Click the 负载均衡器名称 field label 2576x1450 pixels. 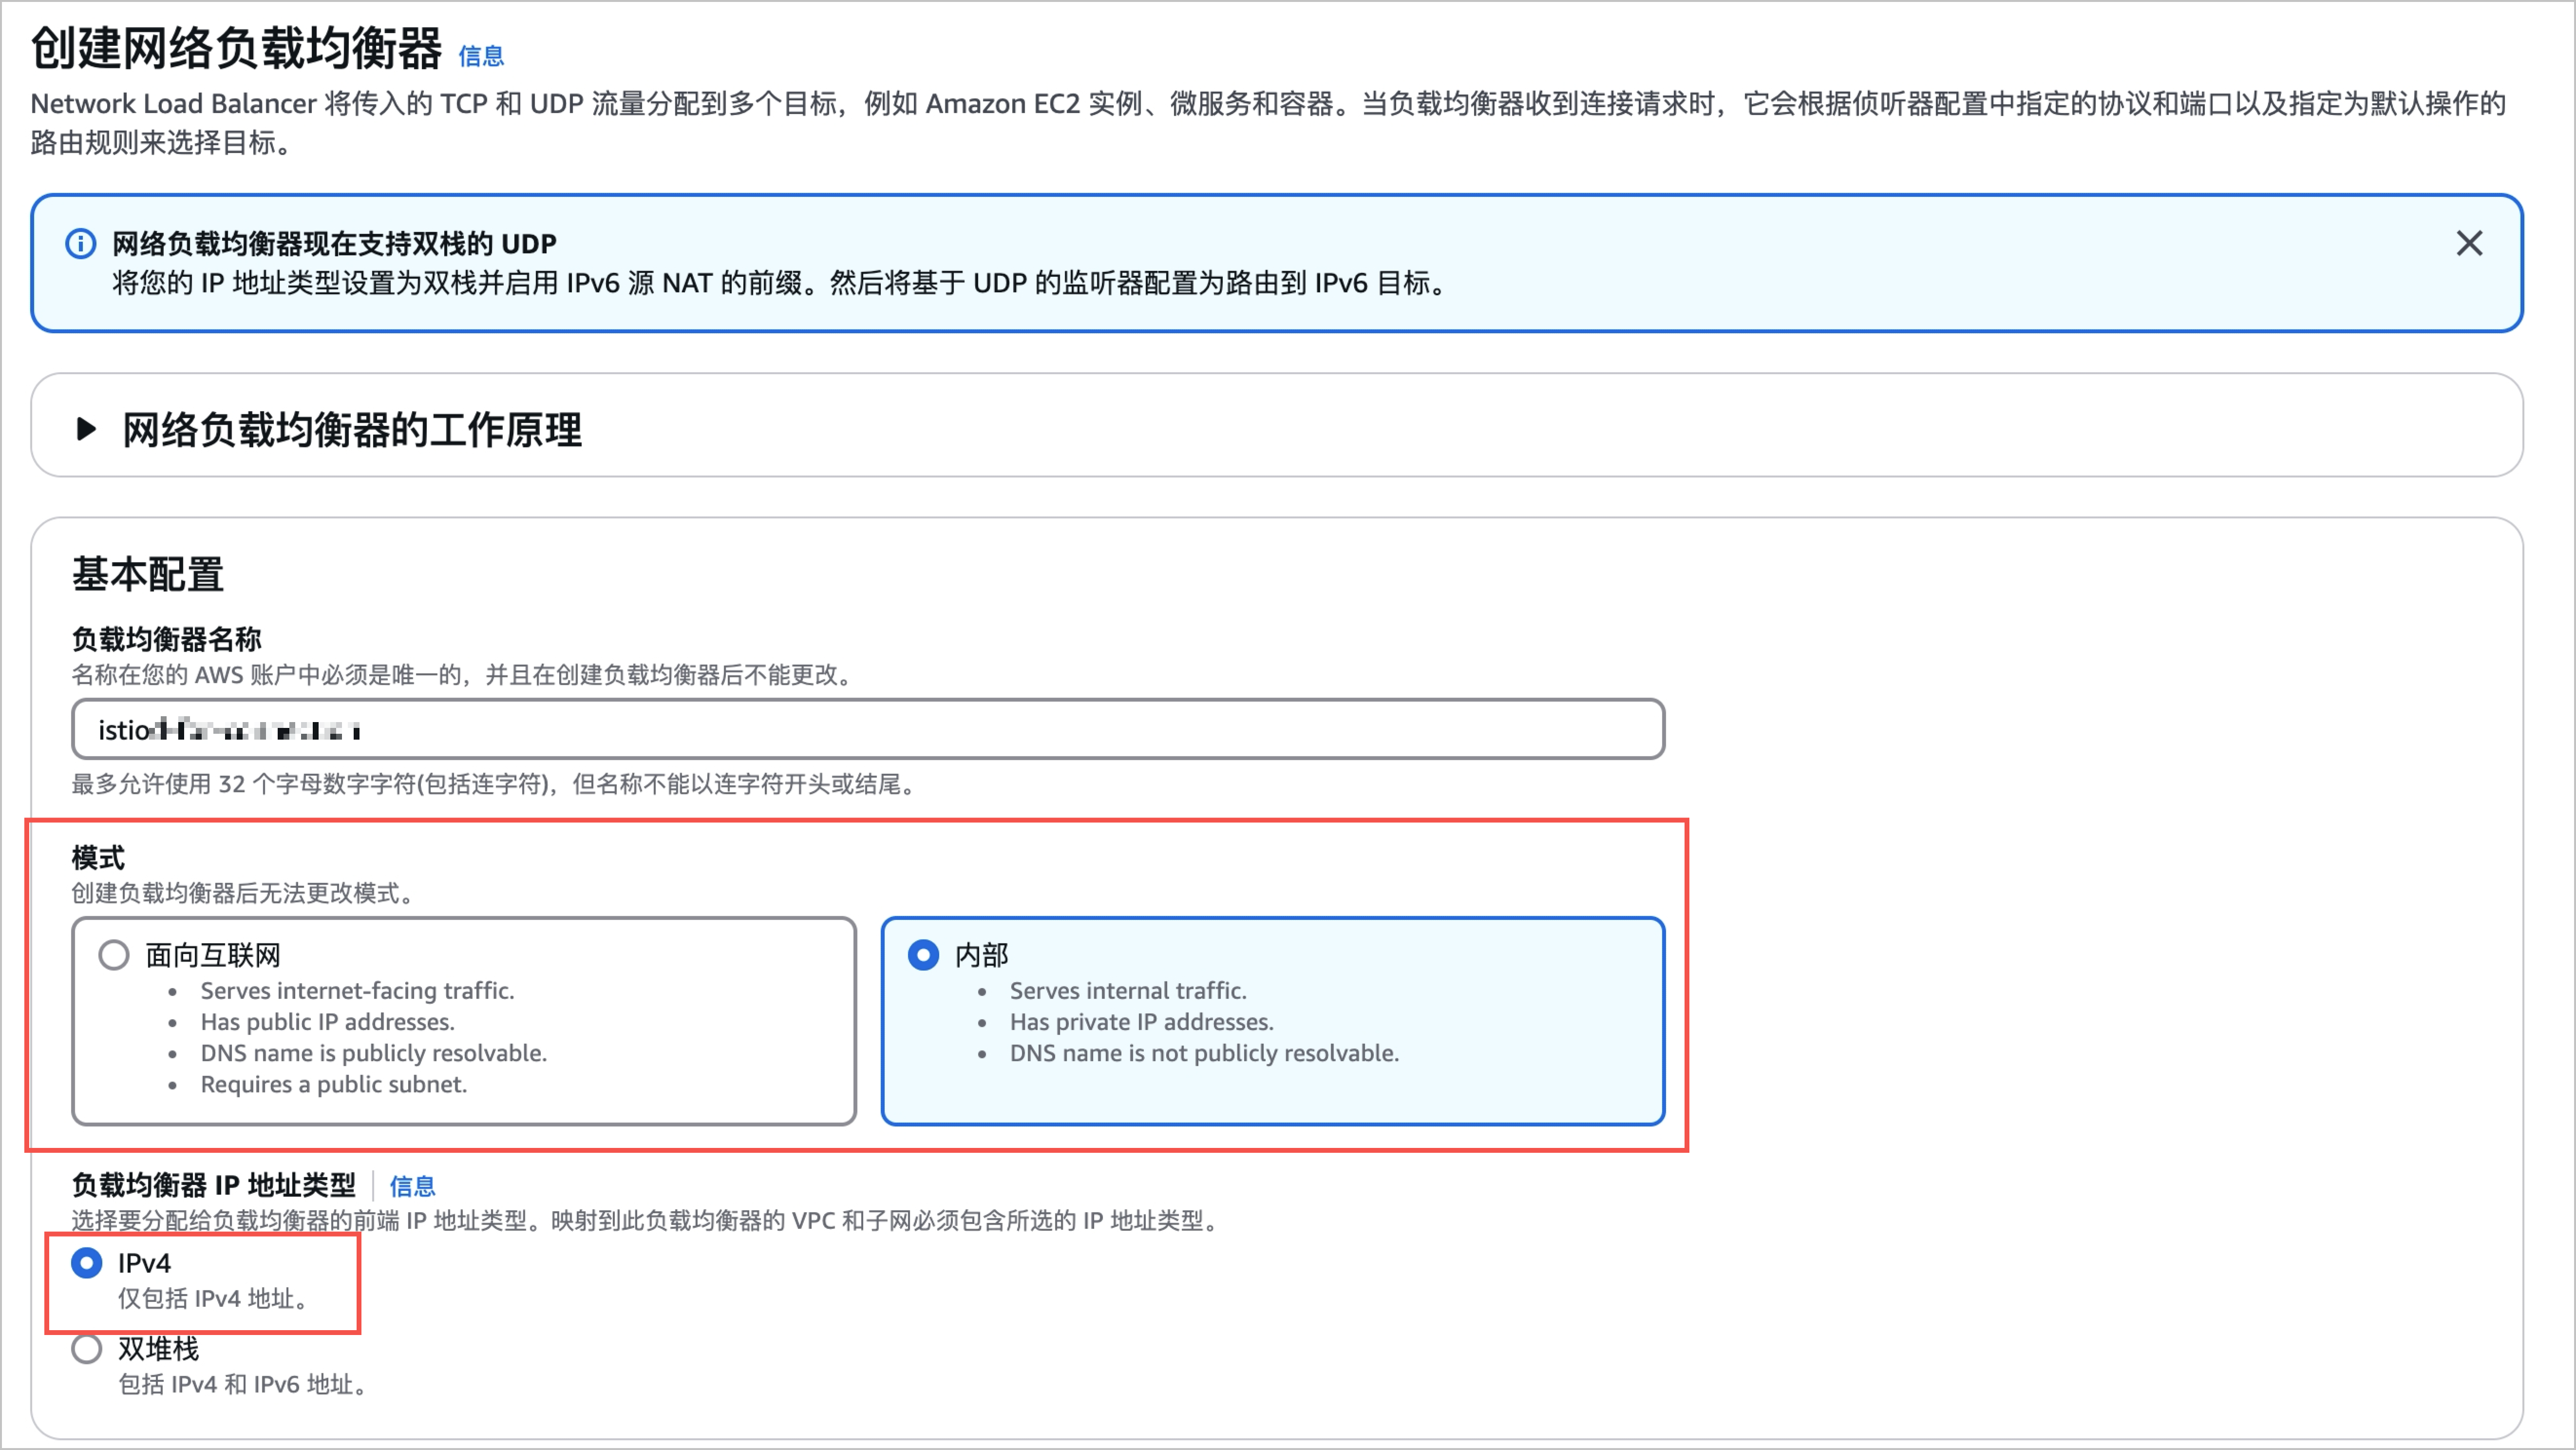click(166, 638)
